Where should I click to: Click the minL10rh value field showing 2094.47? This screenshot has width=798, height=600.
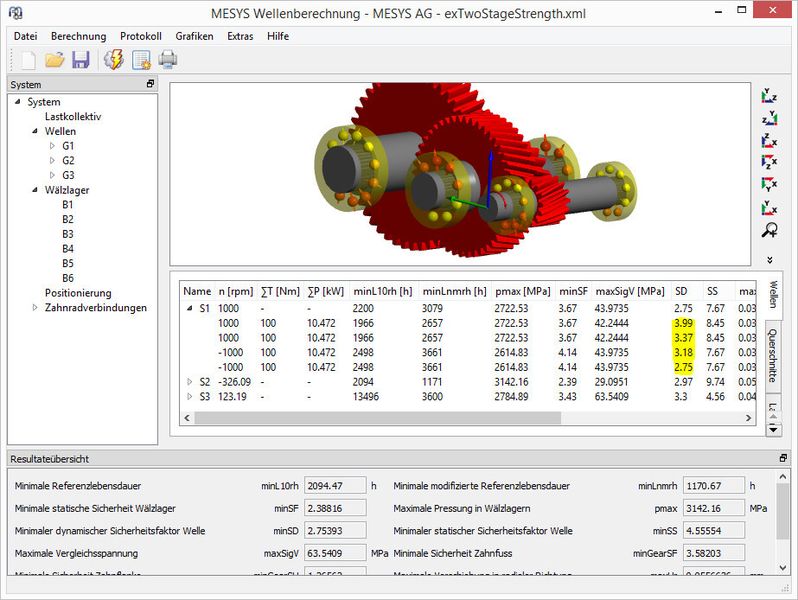pyautogui.click(x=333, y=486)
